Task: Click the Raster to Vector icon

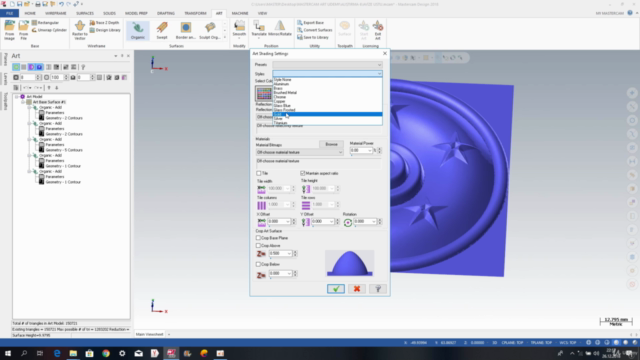Action: (80, 30)
